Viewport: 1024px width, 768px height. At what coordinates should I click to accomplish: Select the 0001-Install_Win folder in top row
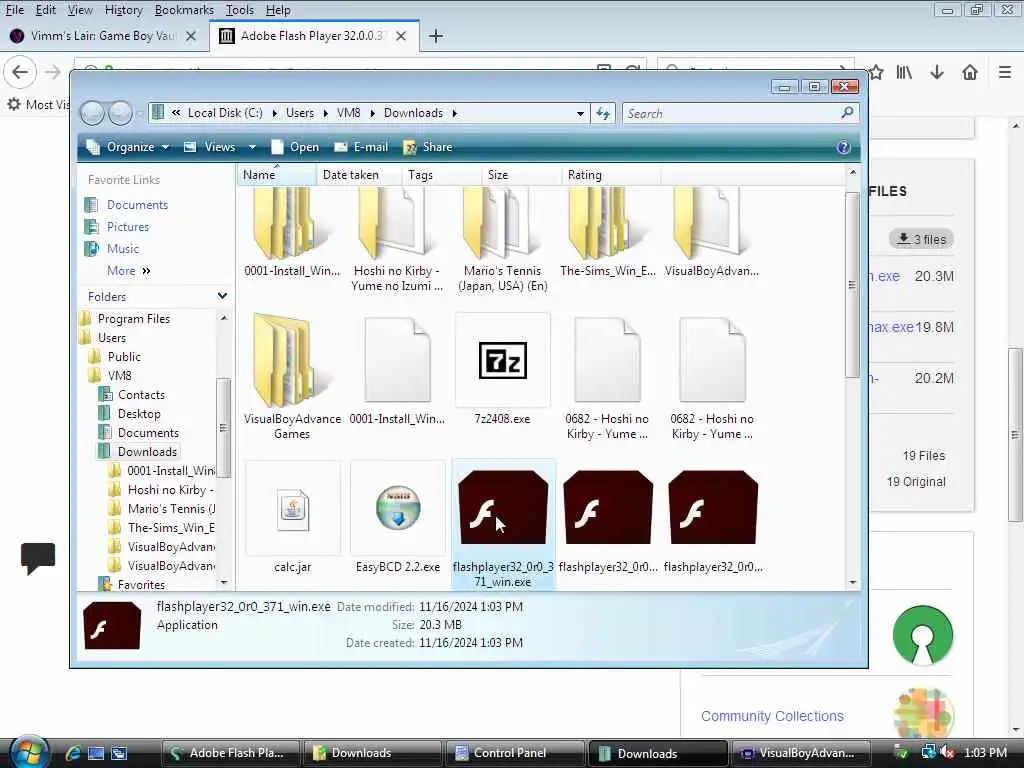(292, 223)
